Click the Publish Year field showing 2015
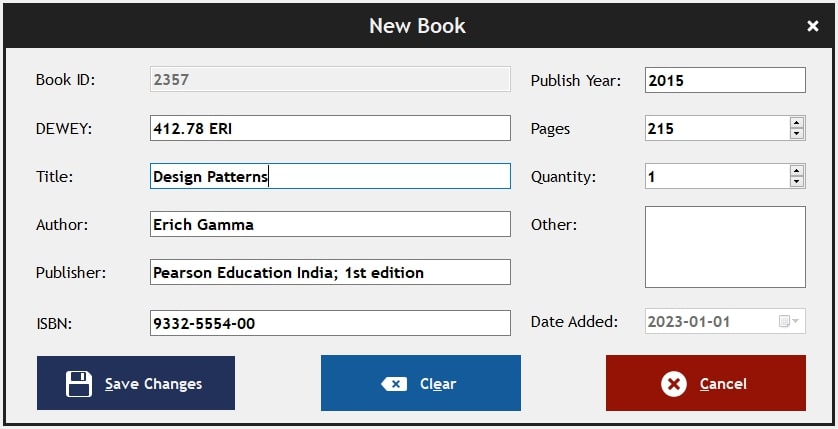This screenshot has height=429, width=838. pos(725,80)
